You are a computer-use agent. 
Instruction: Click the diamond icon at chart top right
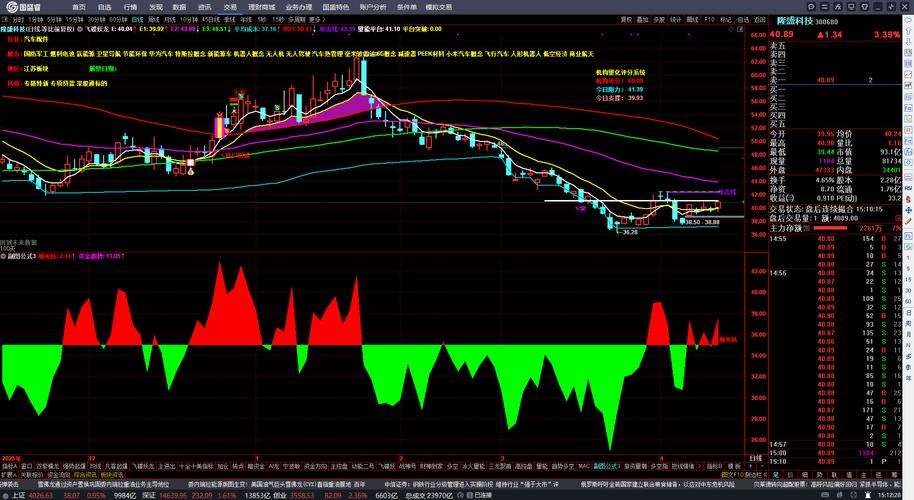click(731, 29)
